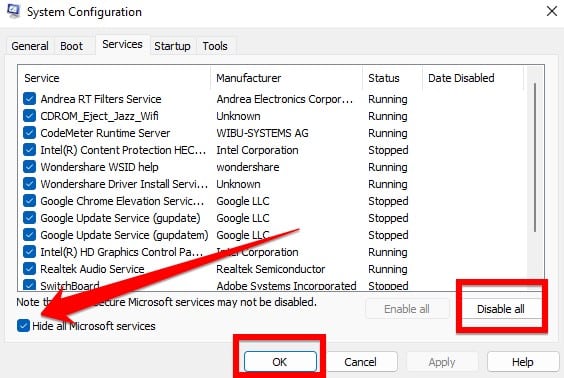This screenshot has height=378, width=564.
Task: Click Realtek Semiconductor manufacturer cell
Action: coord(270,269)
